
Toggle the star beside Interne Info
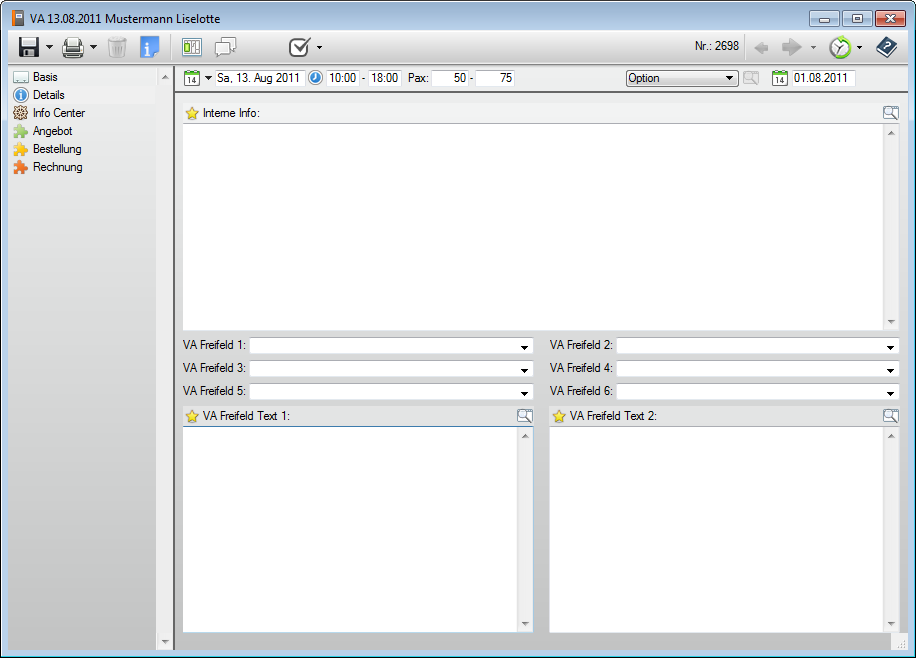coord(192,113)
